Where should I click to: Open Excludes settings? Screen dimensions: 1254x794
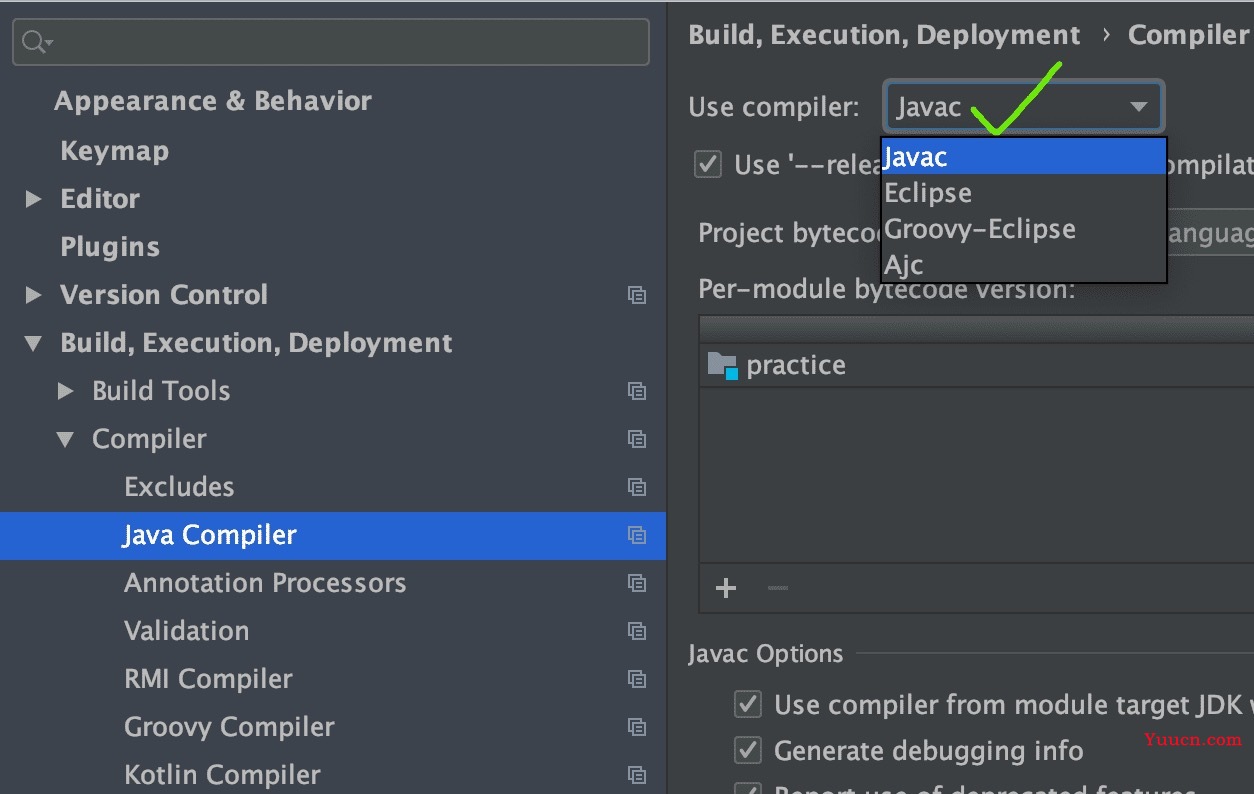pyautogui.click(x=179, y=487)
